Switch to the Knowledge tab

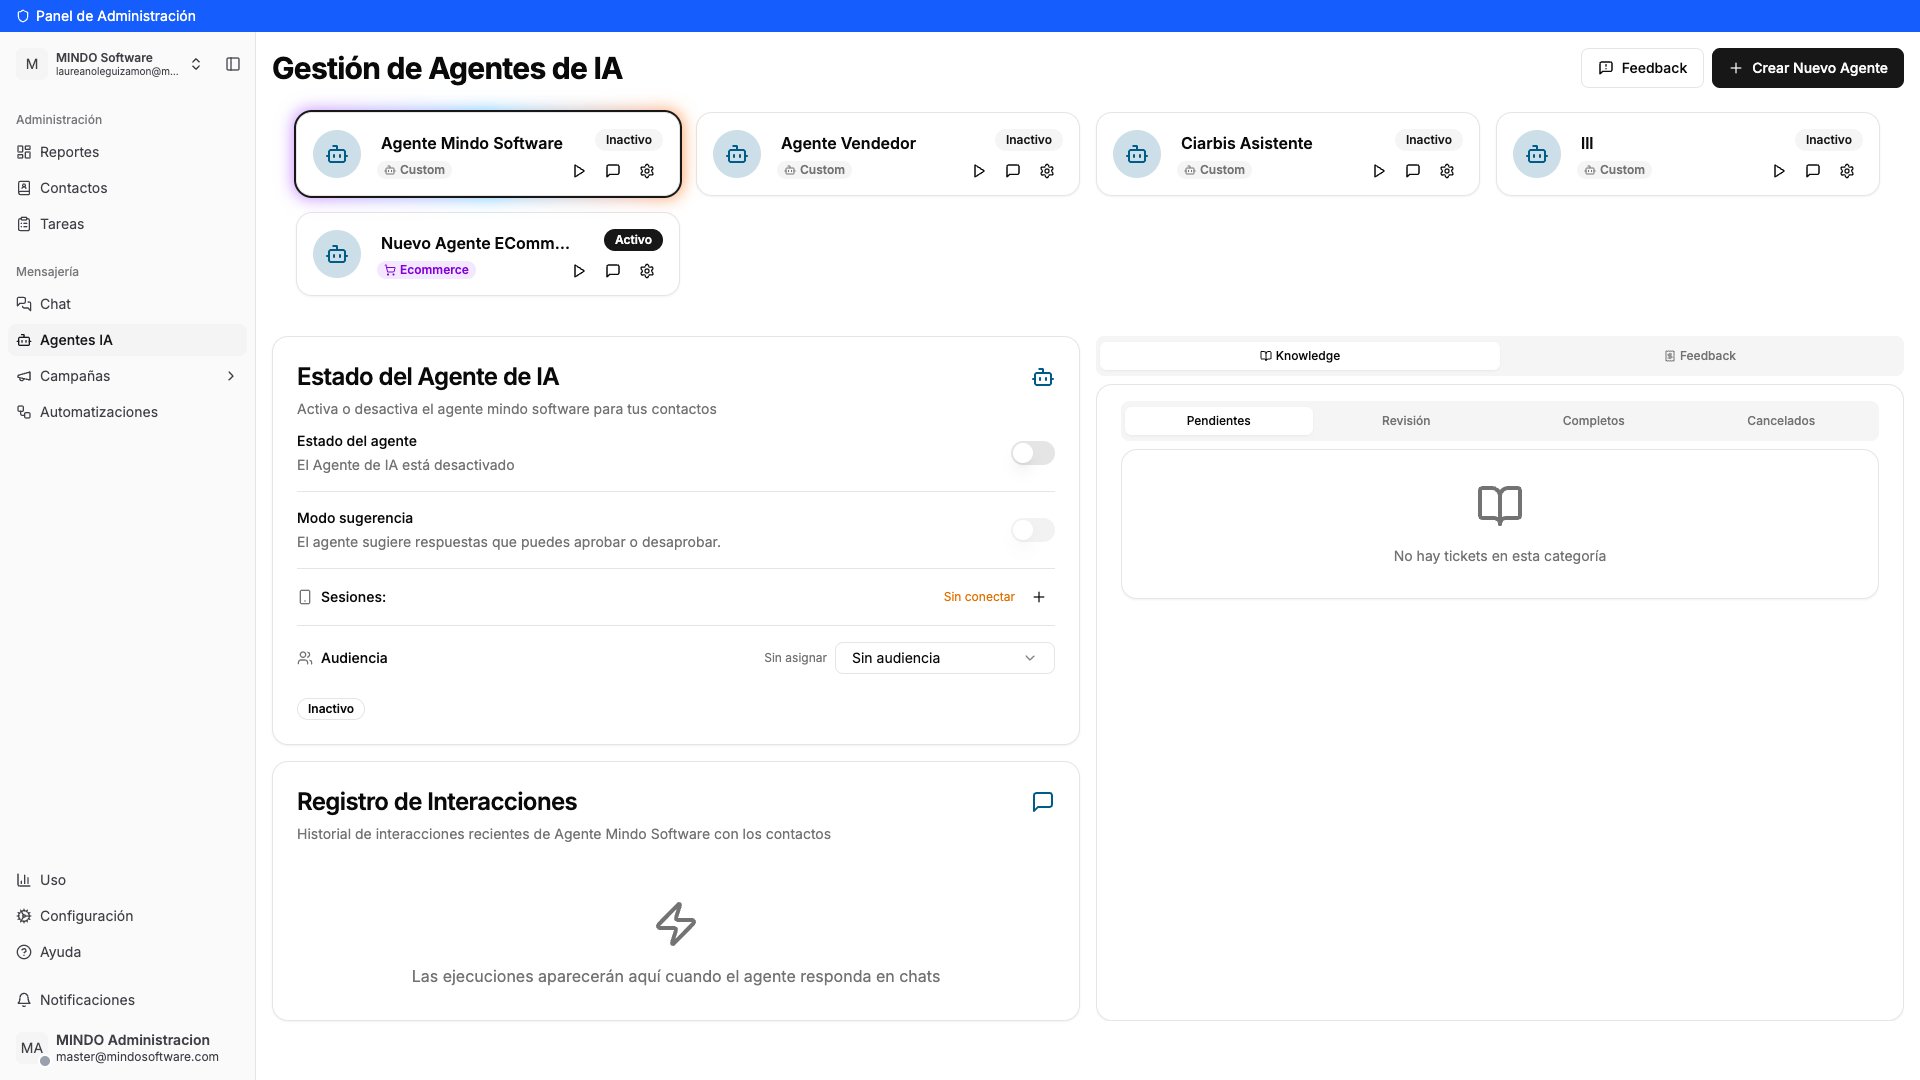tap(1300, 356)
